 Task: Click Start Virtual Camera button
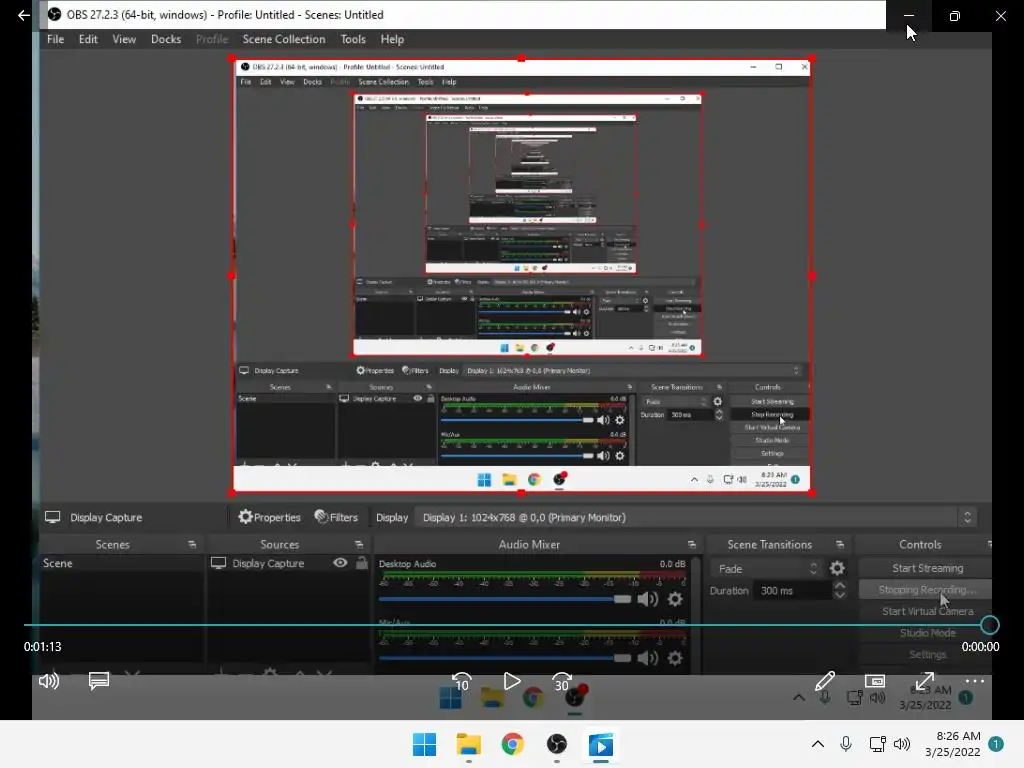pos(927,611)
